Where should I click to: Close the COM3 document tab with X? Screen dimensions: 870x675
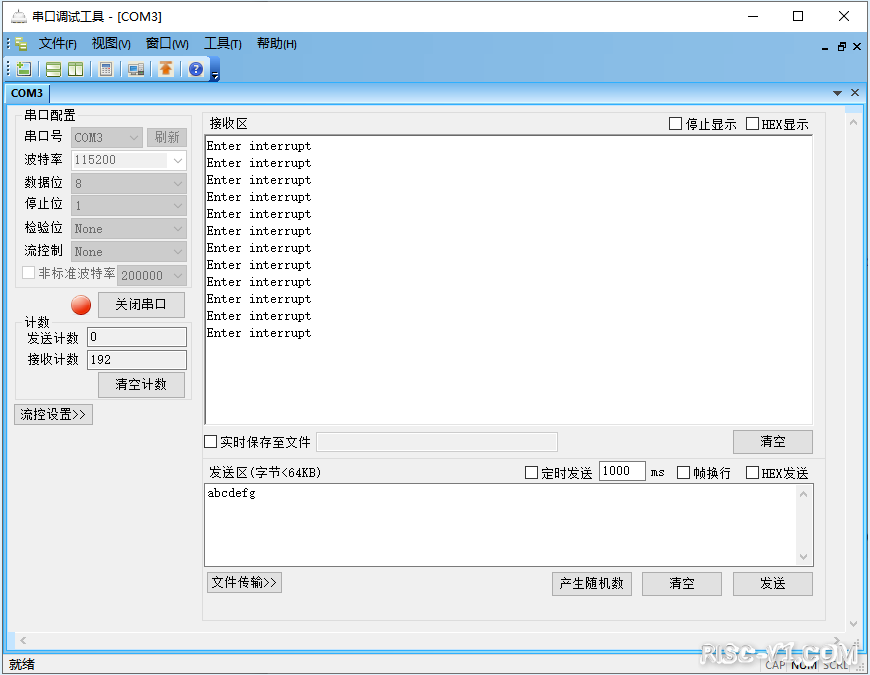855,93
